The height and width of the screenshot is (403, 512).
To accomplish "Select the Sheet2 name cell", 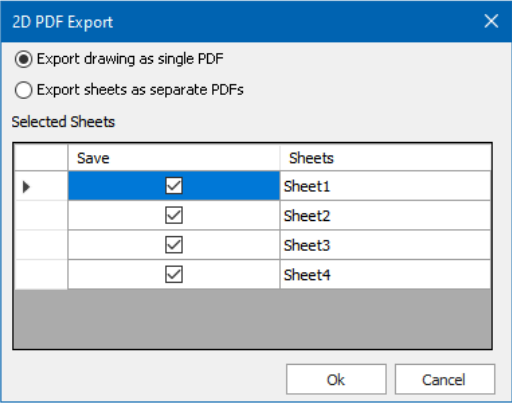I will click(385, 215).
